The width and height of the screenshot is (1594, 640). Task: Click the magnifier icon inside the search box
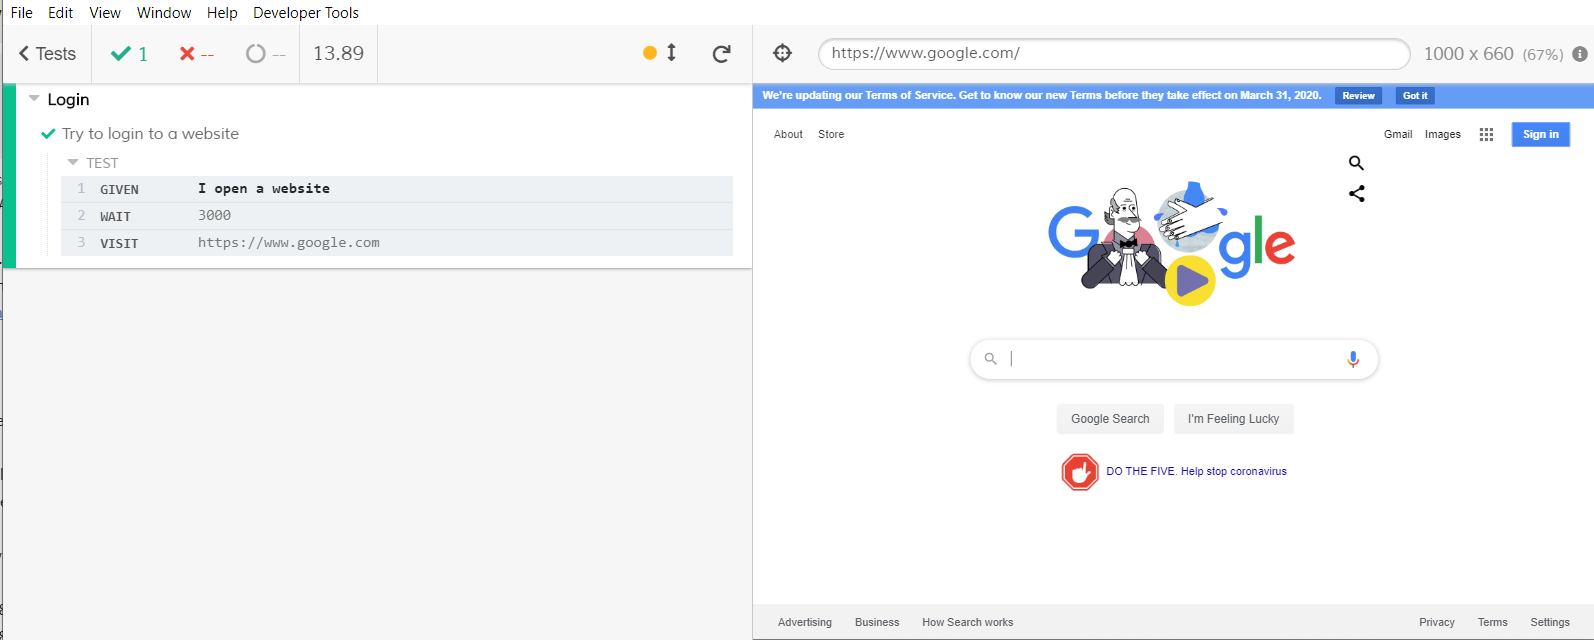click(x=990, y=359)
